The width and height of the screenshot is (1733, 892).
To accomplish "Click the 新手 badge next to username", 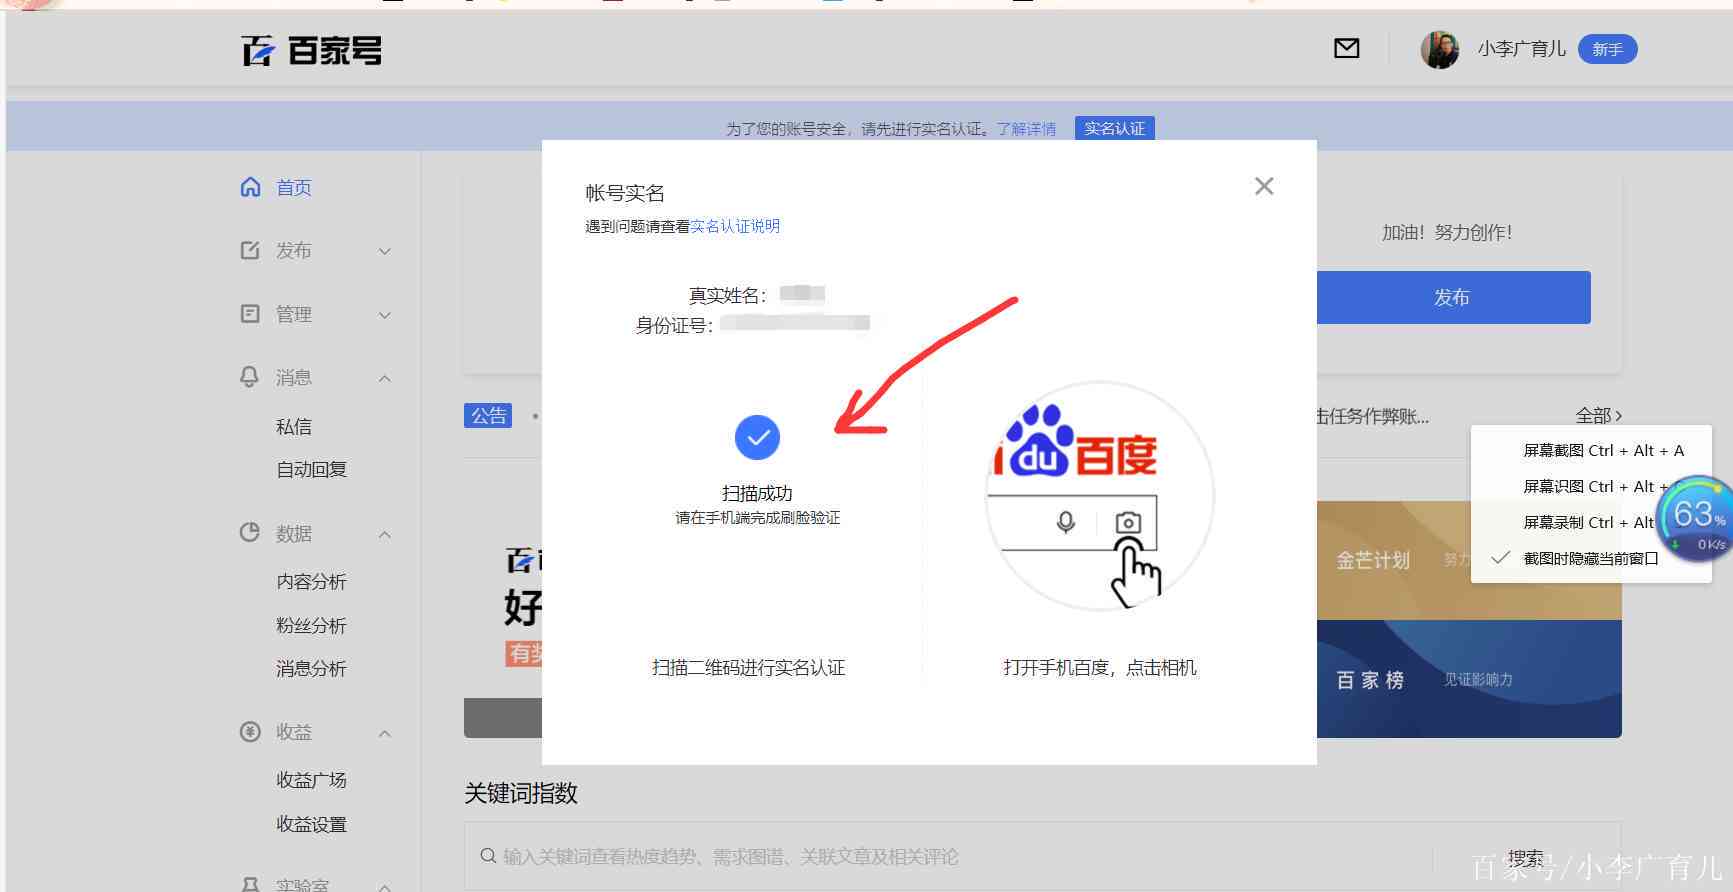I will (1607, 49).
